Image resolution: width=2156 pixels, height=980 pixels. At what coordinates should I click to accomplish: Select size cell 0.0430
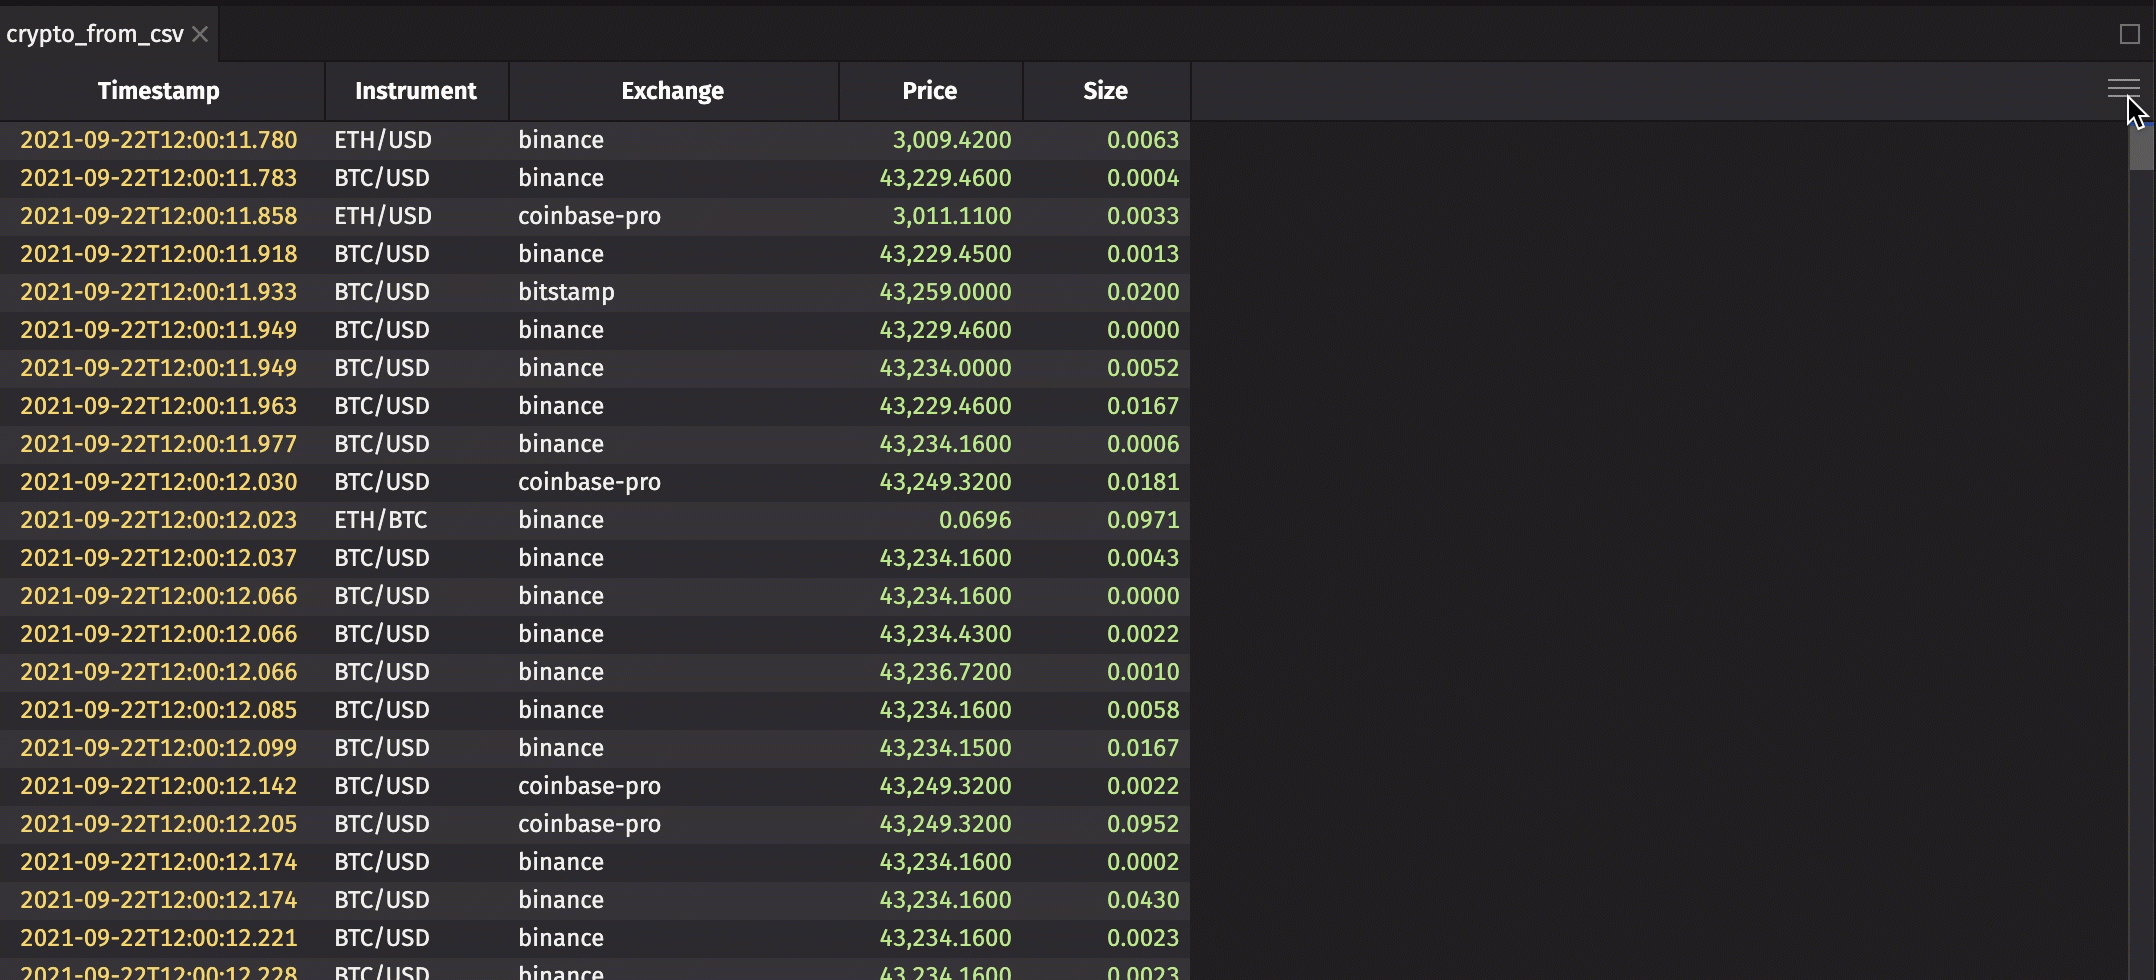pos(1142,900)
